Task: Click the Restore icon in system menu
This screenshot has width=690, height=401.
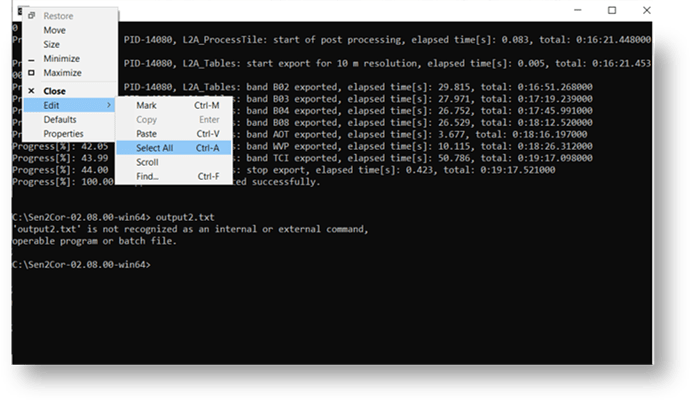Action: (x=31, y=16)
